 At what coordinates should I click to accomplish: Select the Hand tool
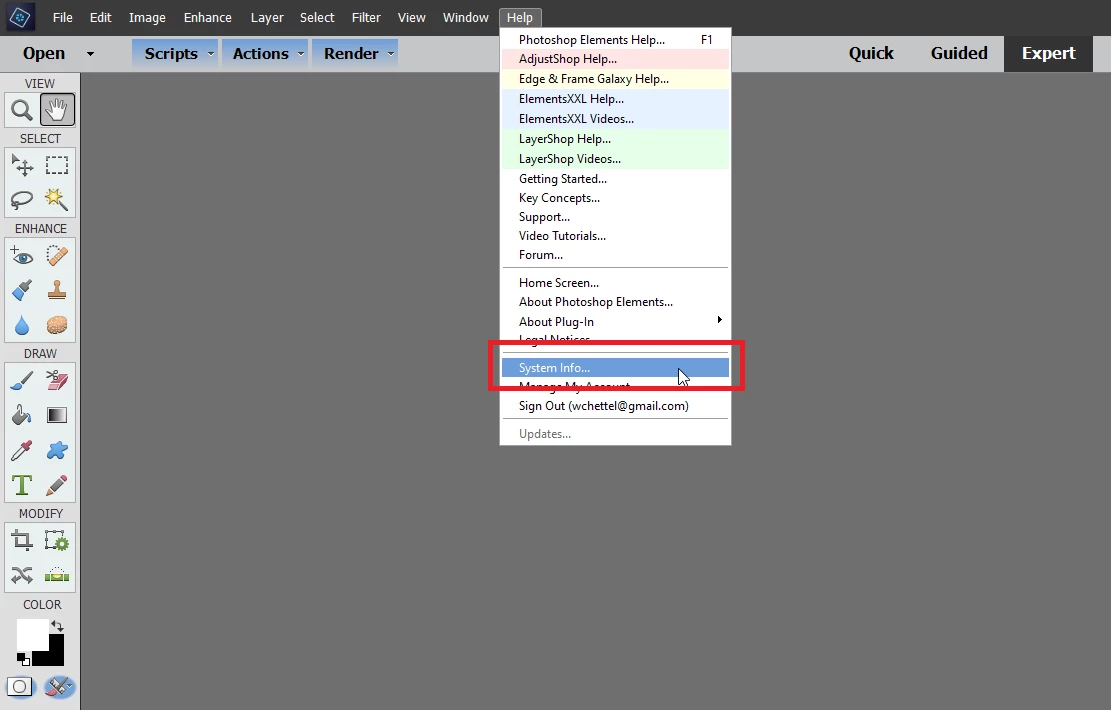point(57,110)
